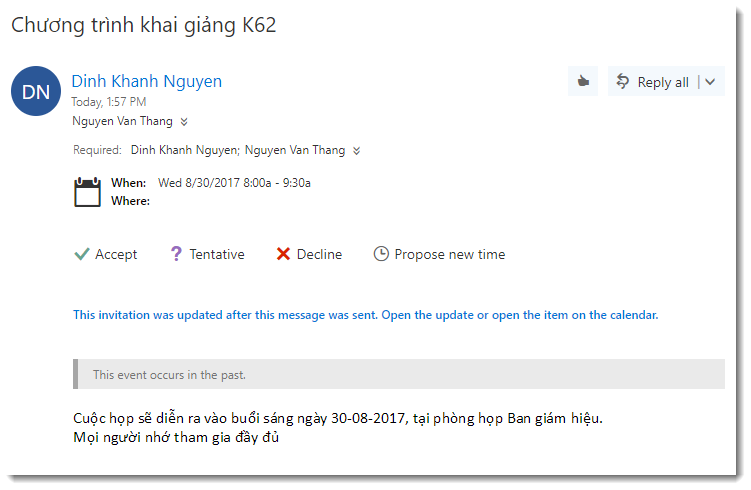The width and height of the screenshot is (751, 490).
Task: Click the thumbs-up like icon
Action: 582,82
